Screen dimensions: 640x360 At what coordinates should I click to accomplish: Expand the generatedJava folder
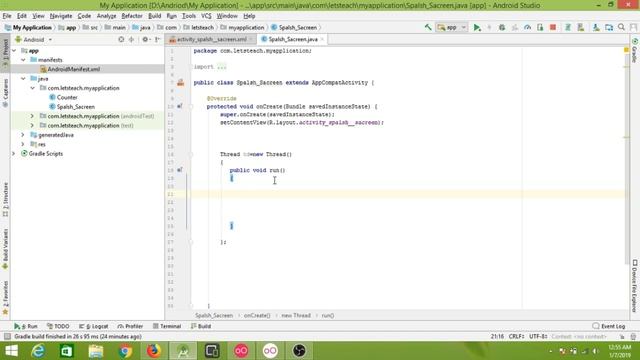click(x=23, y=135)
